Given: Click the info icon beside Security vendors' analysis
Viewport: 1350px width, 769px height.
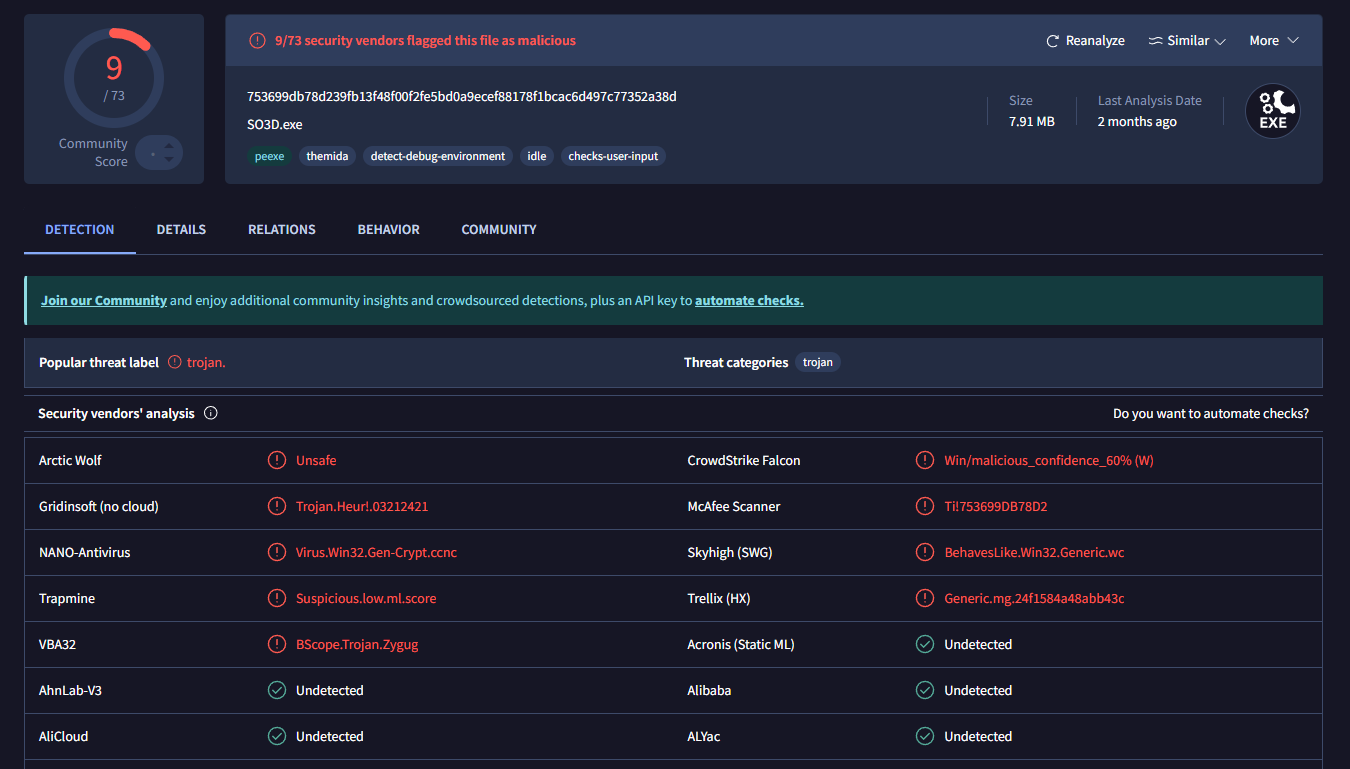Looking at the screenshot, I should click(x=211, y=413).
